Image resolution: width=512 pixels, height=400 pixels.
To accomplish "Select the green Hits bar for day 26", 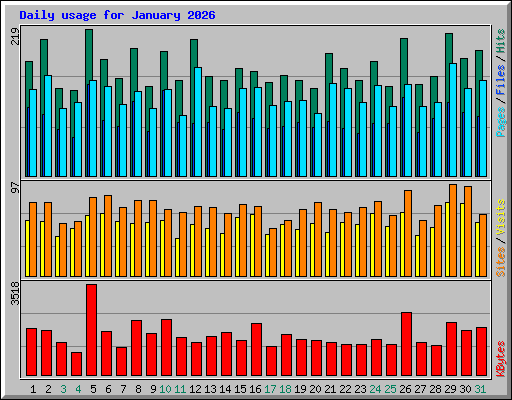I will point(404,62).
